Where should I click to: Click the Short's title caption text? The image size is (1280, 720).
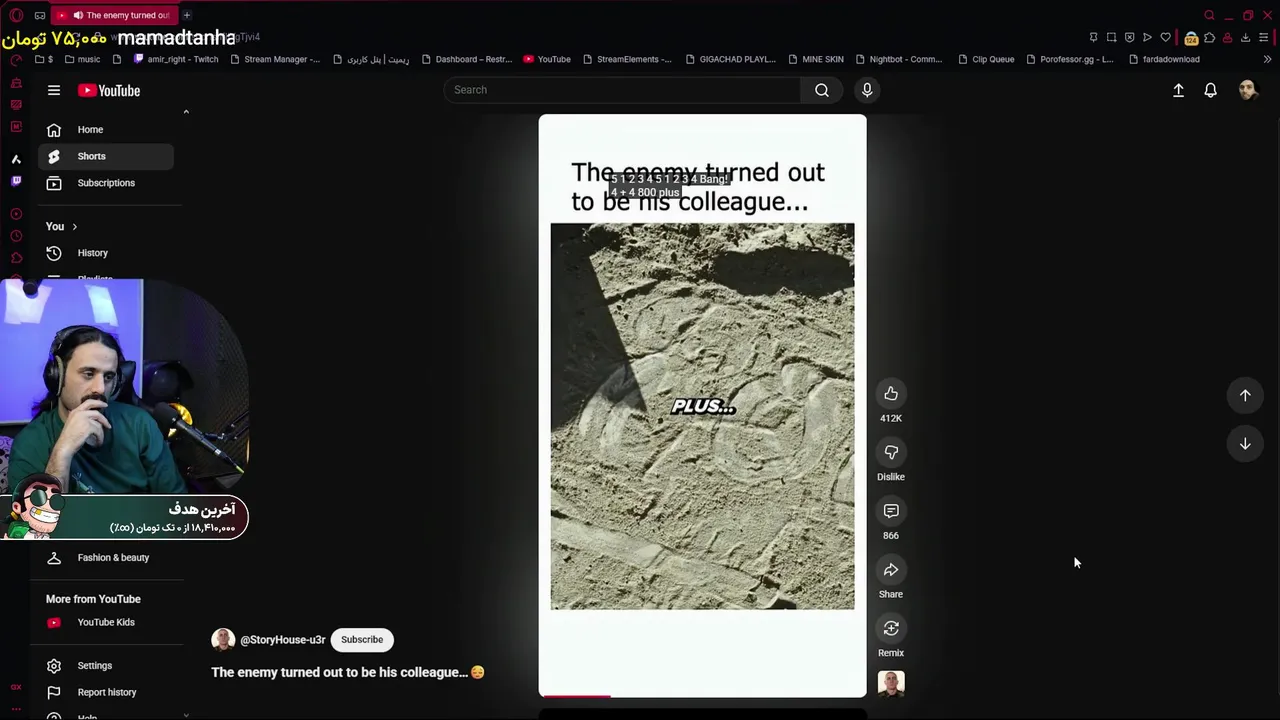click(x=347, y=672)
